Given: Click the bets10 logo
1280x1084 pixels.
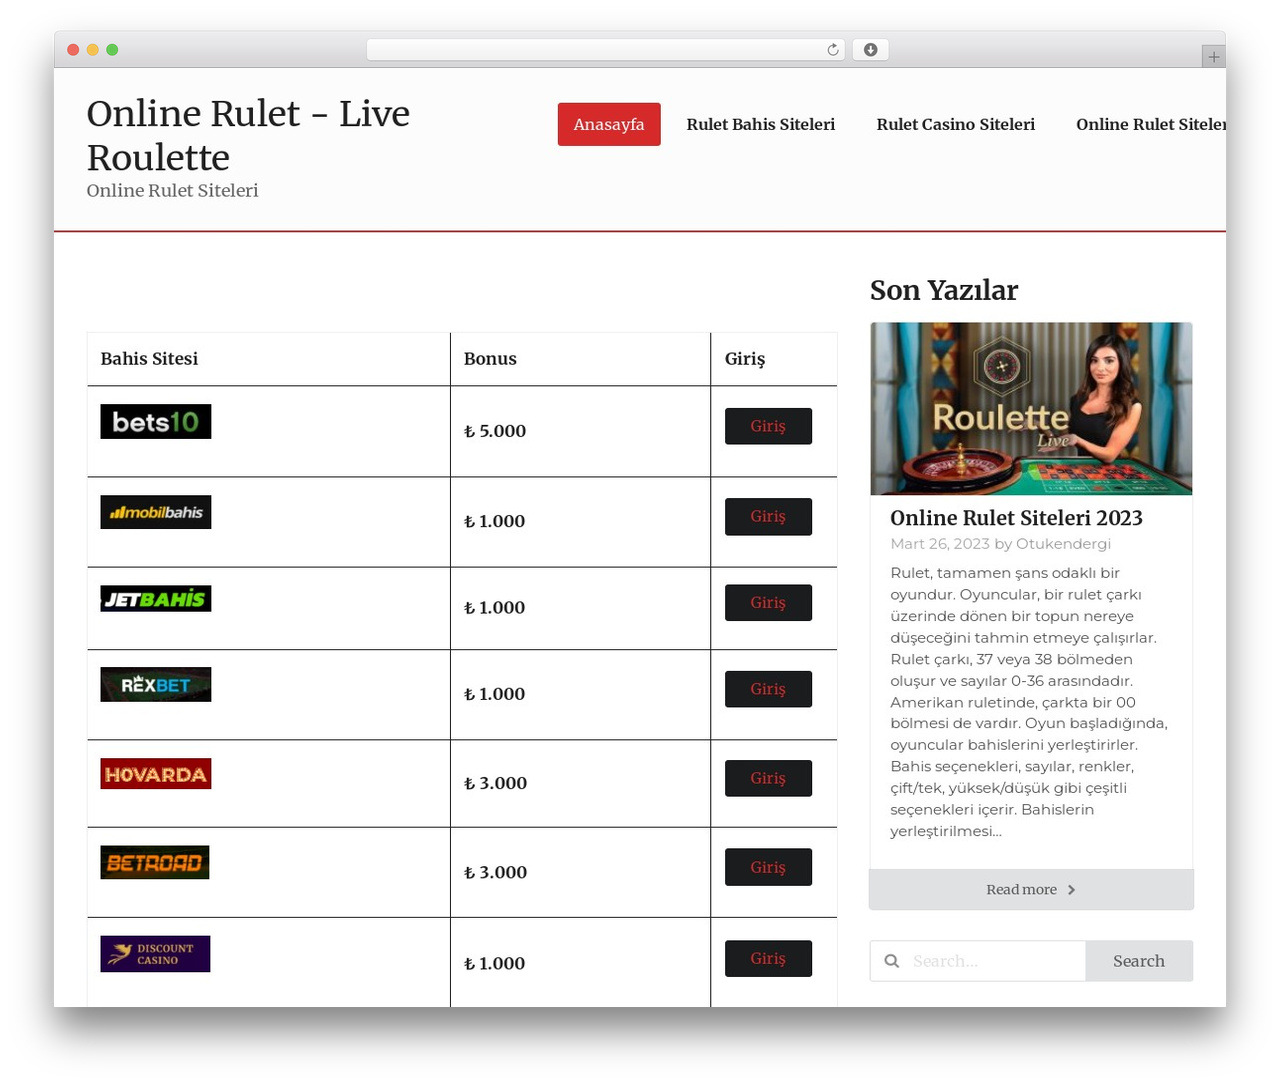Looking at the screenshot, I should pos(155,422).
